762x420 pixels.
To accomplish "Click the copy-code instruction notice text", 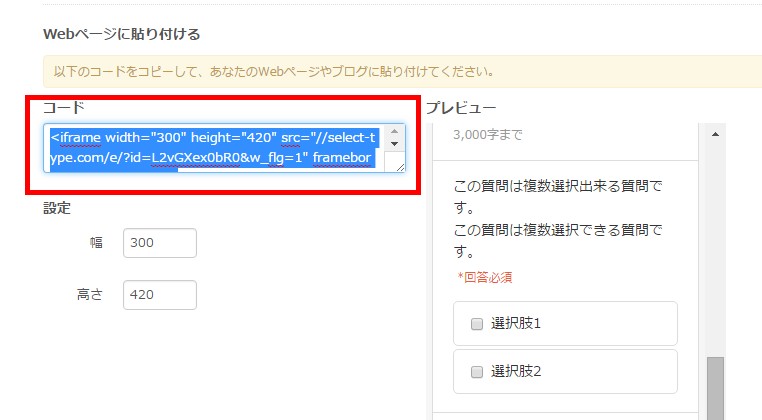I will (x=274, y=71).
